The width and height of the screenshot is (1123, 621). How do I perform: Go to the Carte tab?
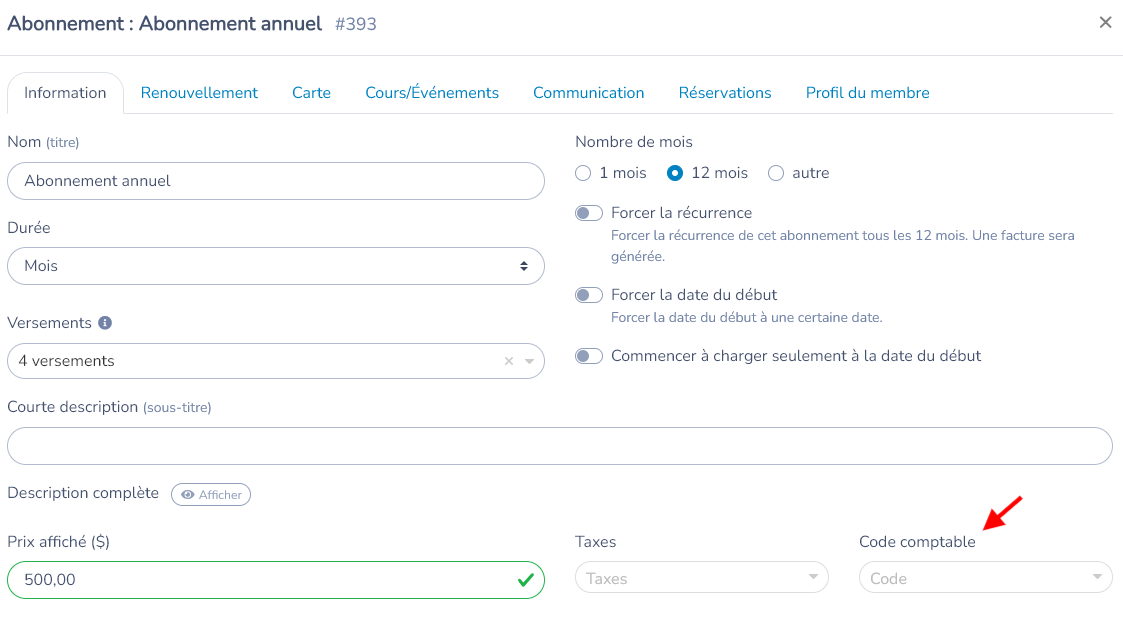tap(312, 93)
